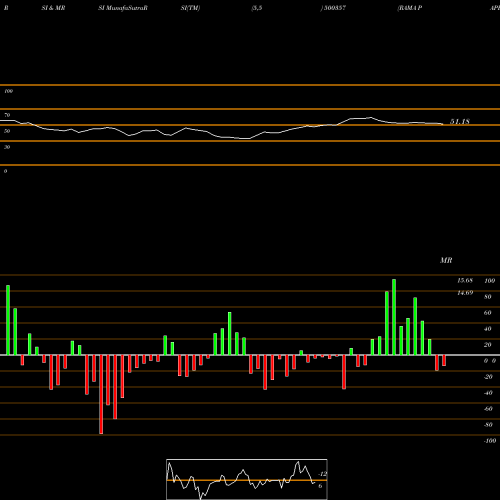Click the 70 level label on RSI axis
Viewport: 500px width, 500px height.
[7, 115]
